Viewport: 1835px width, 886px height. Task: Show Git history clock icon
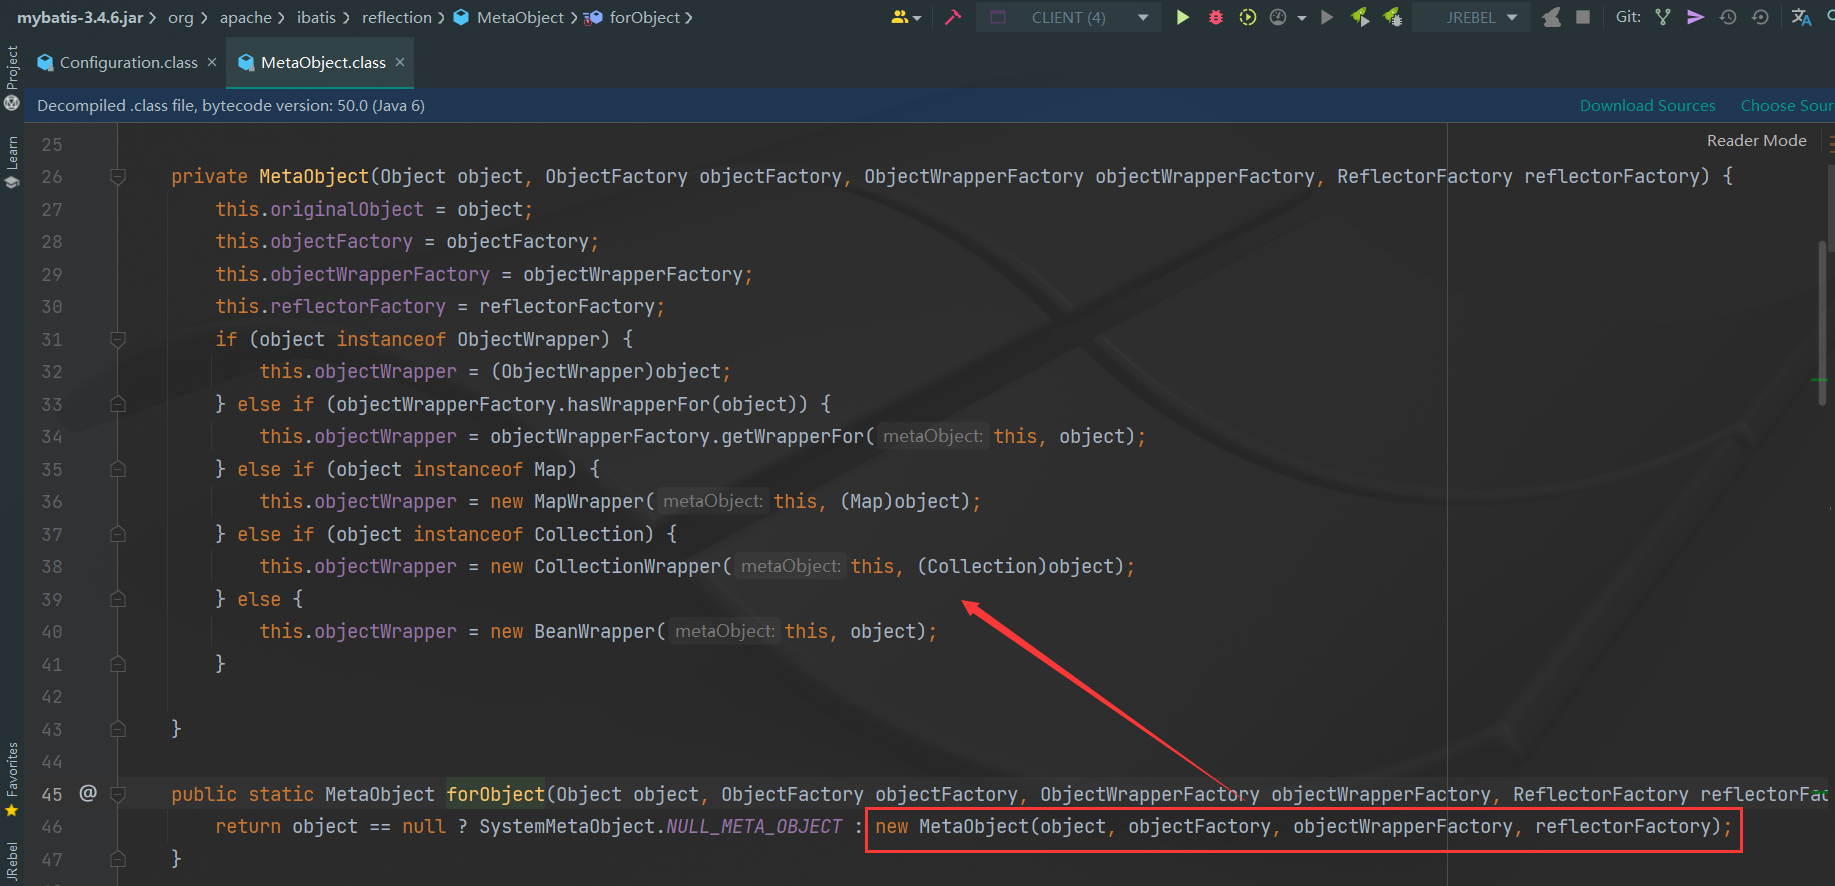point(1728,17)
